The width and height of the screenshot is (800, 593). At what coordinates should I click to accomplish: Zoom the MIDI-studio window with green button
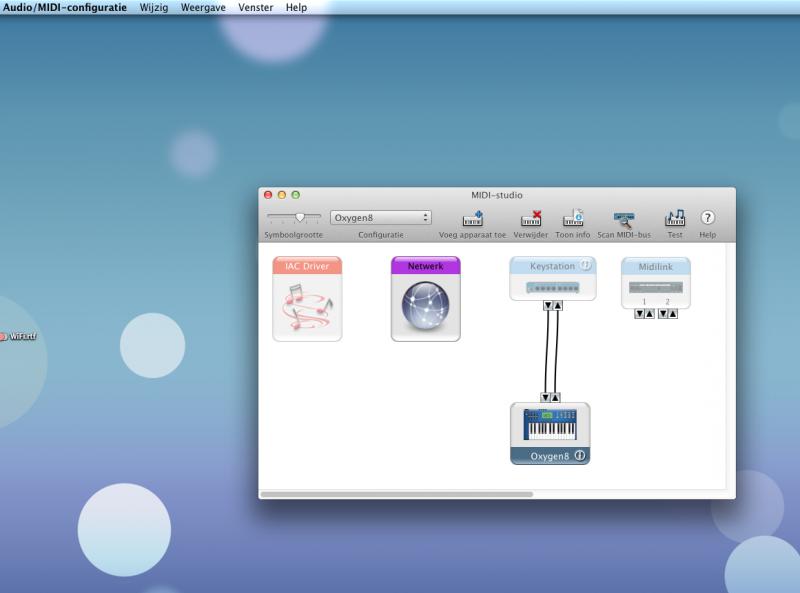tap(295, 195)
